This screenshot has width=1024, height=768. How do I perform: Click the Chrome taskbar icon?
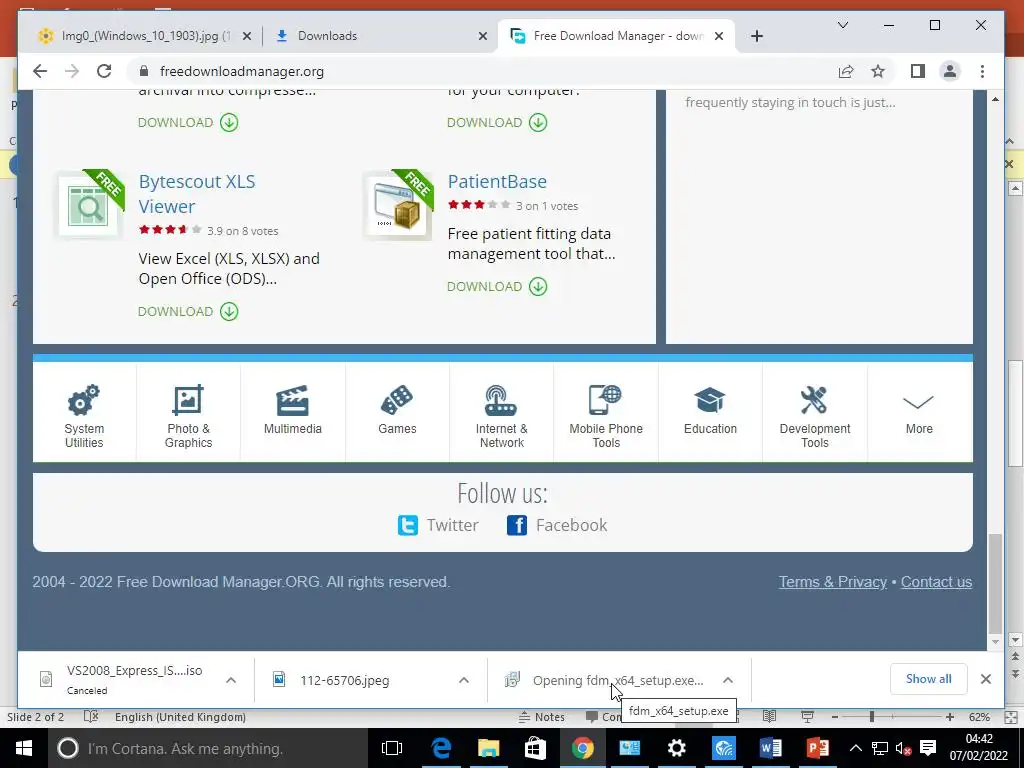(583, 748)
